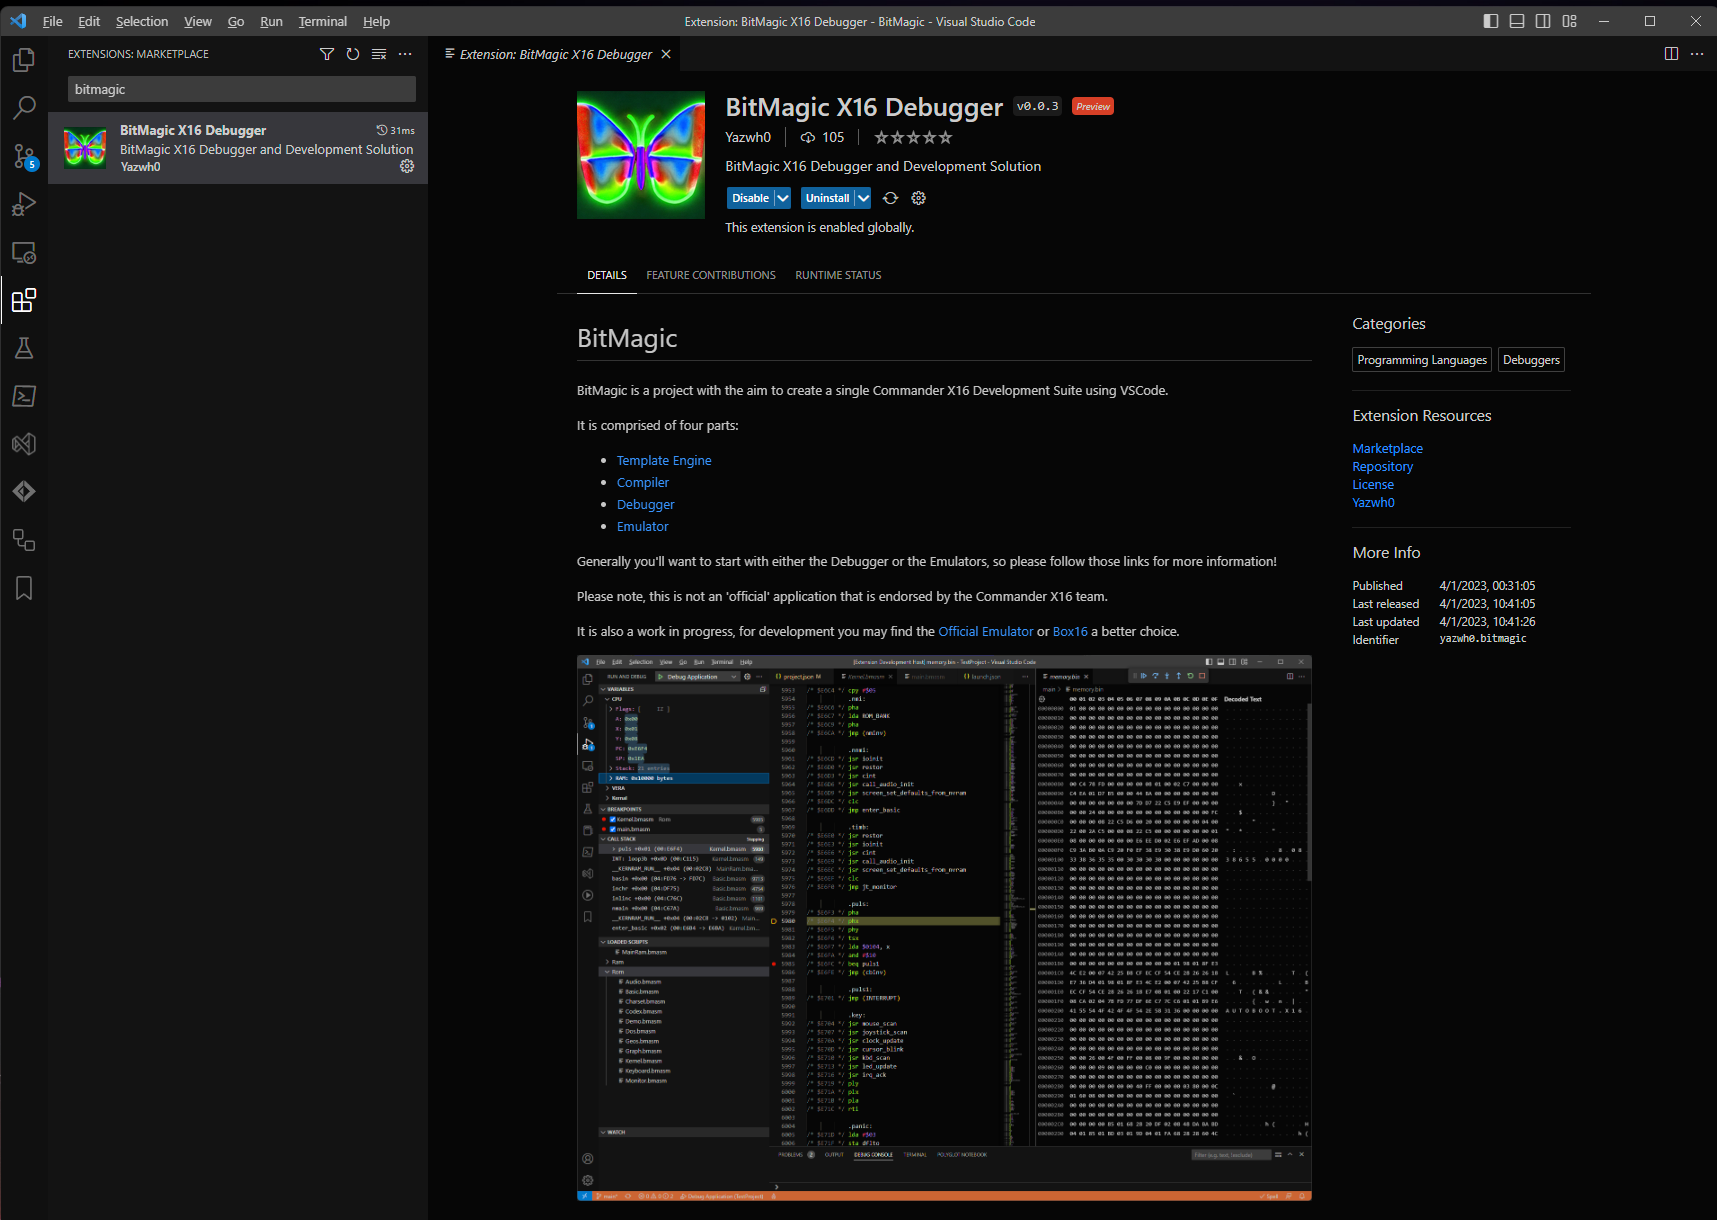Viewport: 1717px width, 1220px height.
Task: Open manage gear on BitMagic list item
Action: (x=407, y=166)
